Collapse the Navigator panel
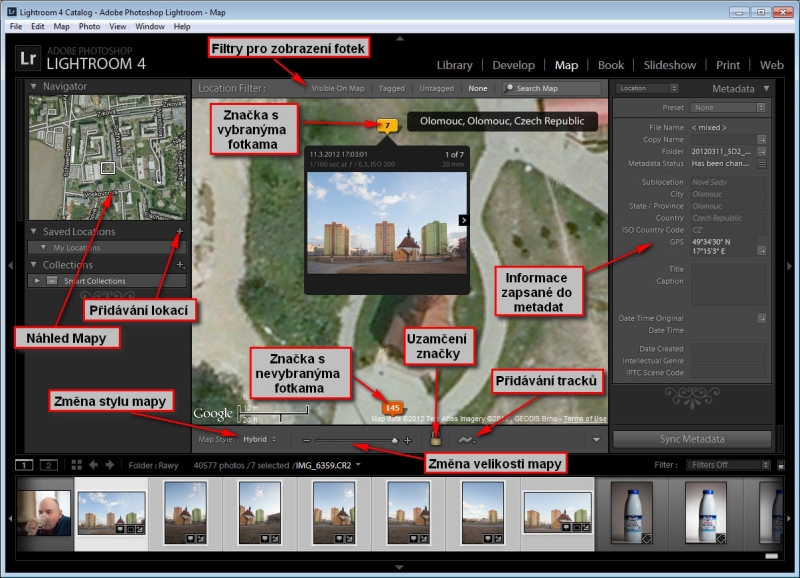This screenshot has width=800, height=578. 34,86
